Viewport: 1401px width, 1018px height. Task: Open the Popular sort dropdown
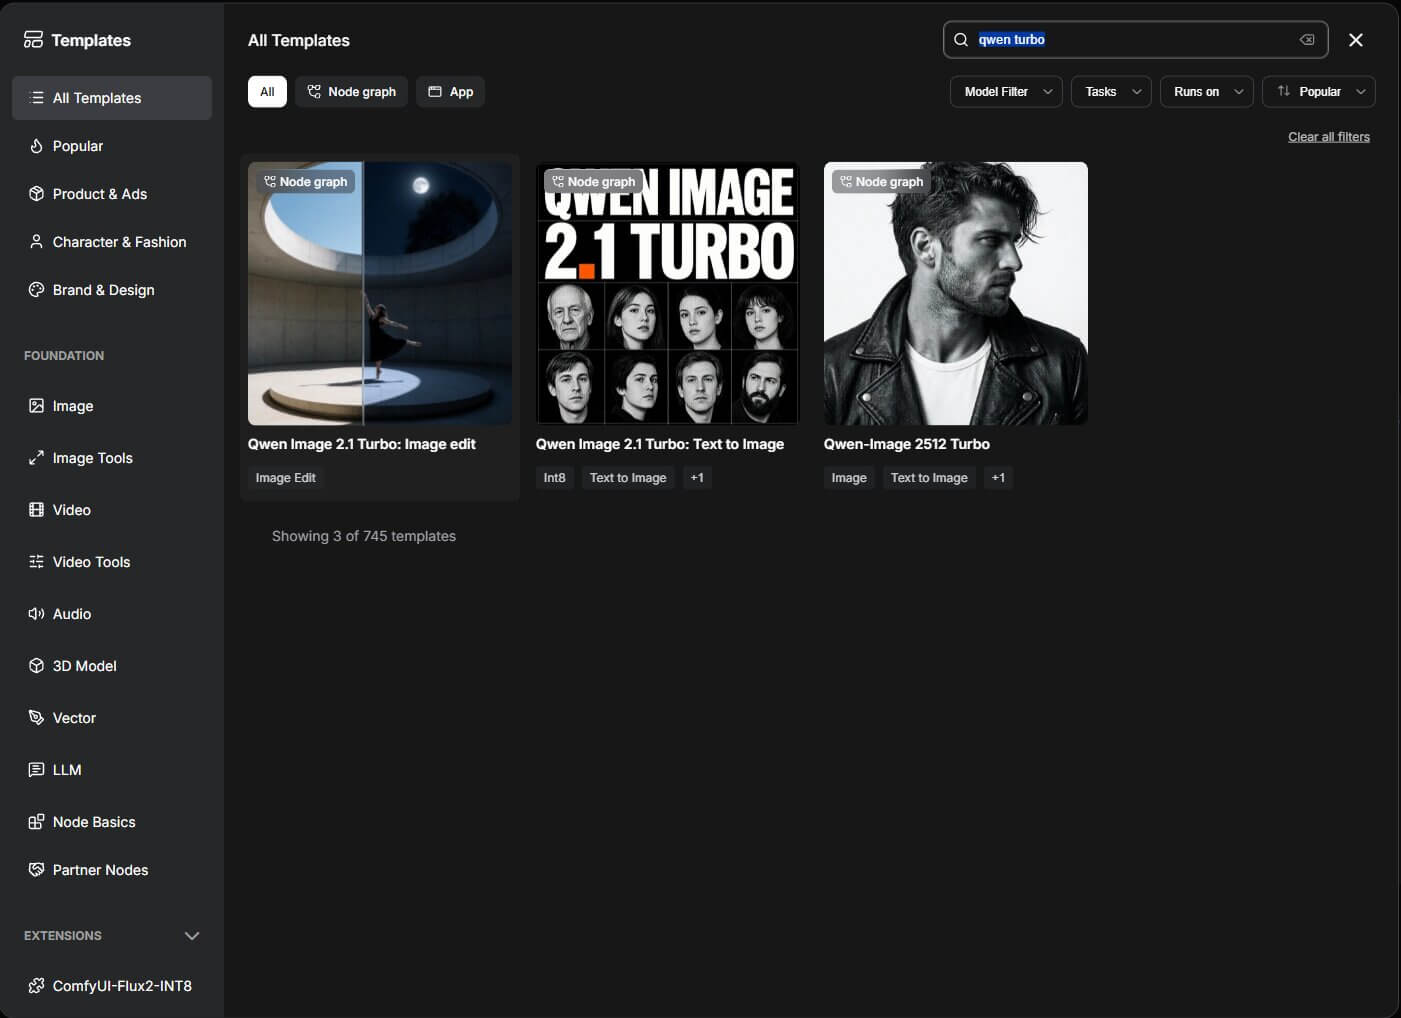(1319, 92)
